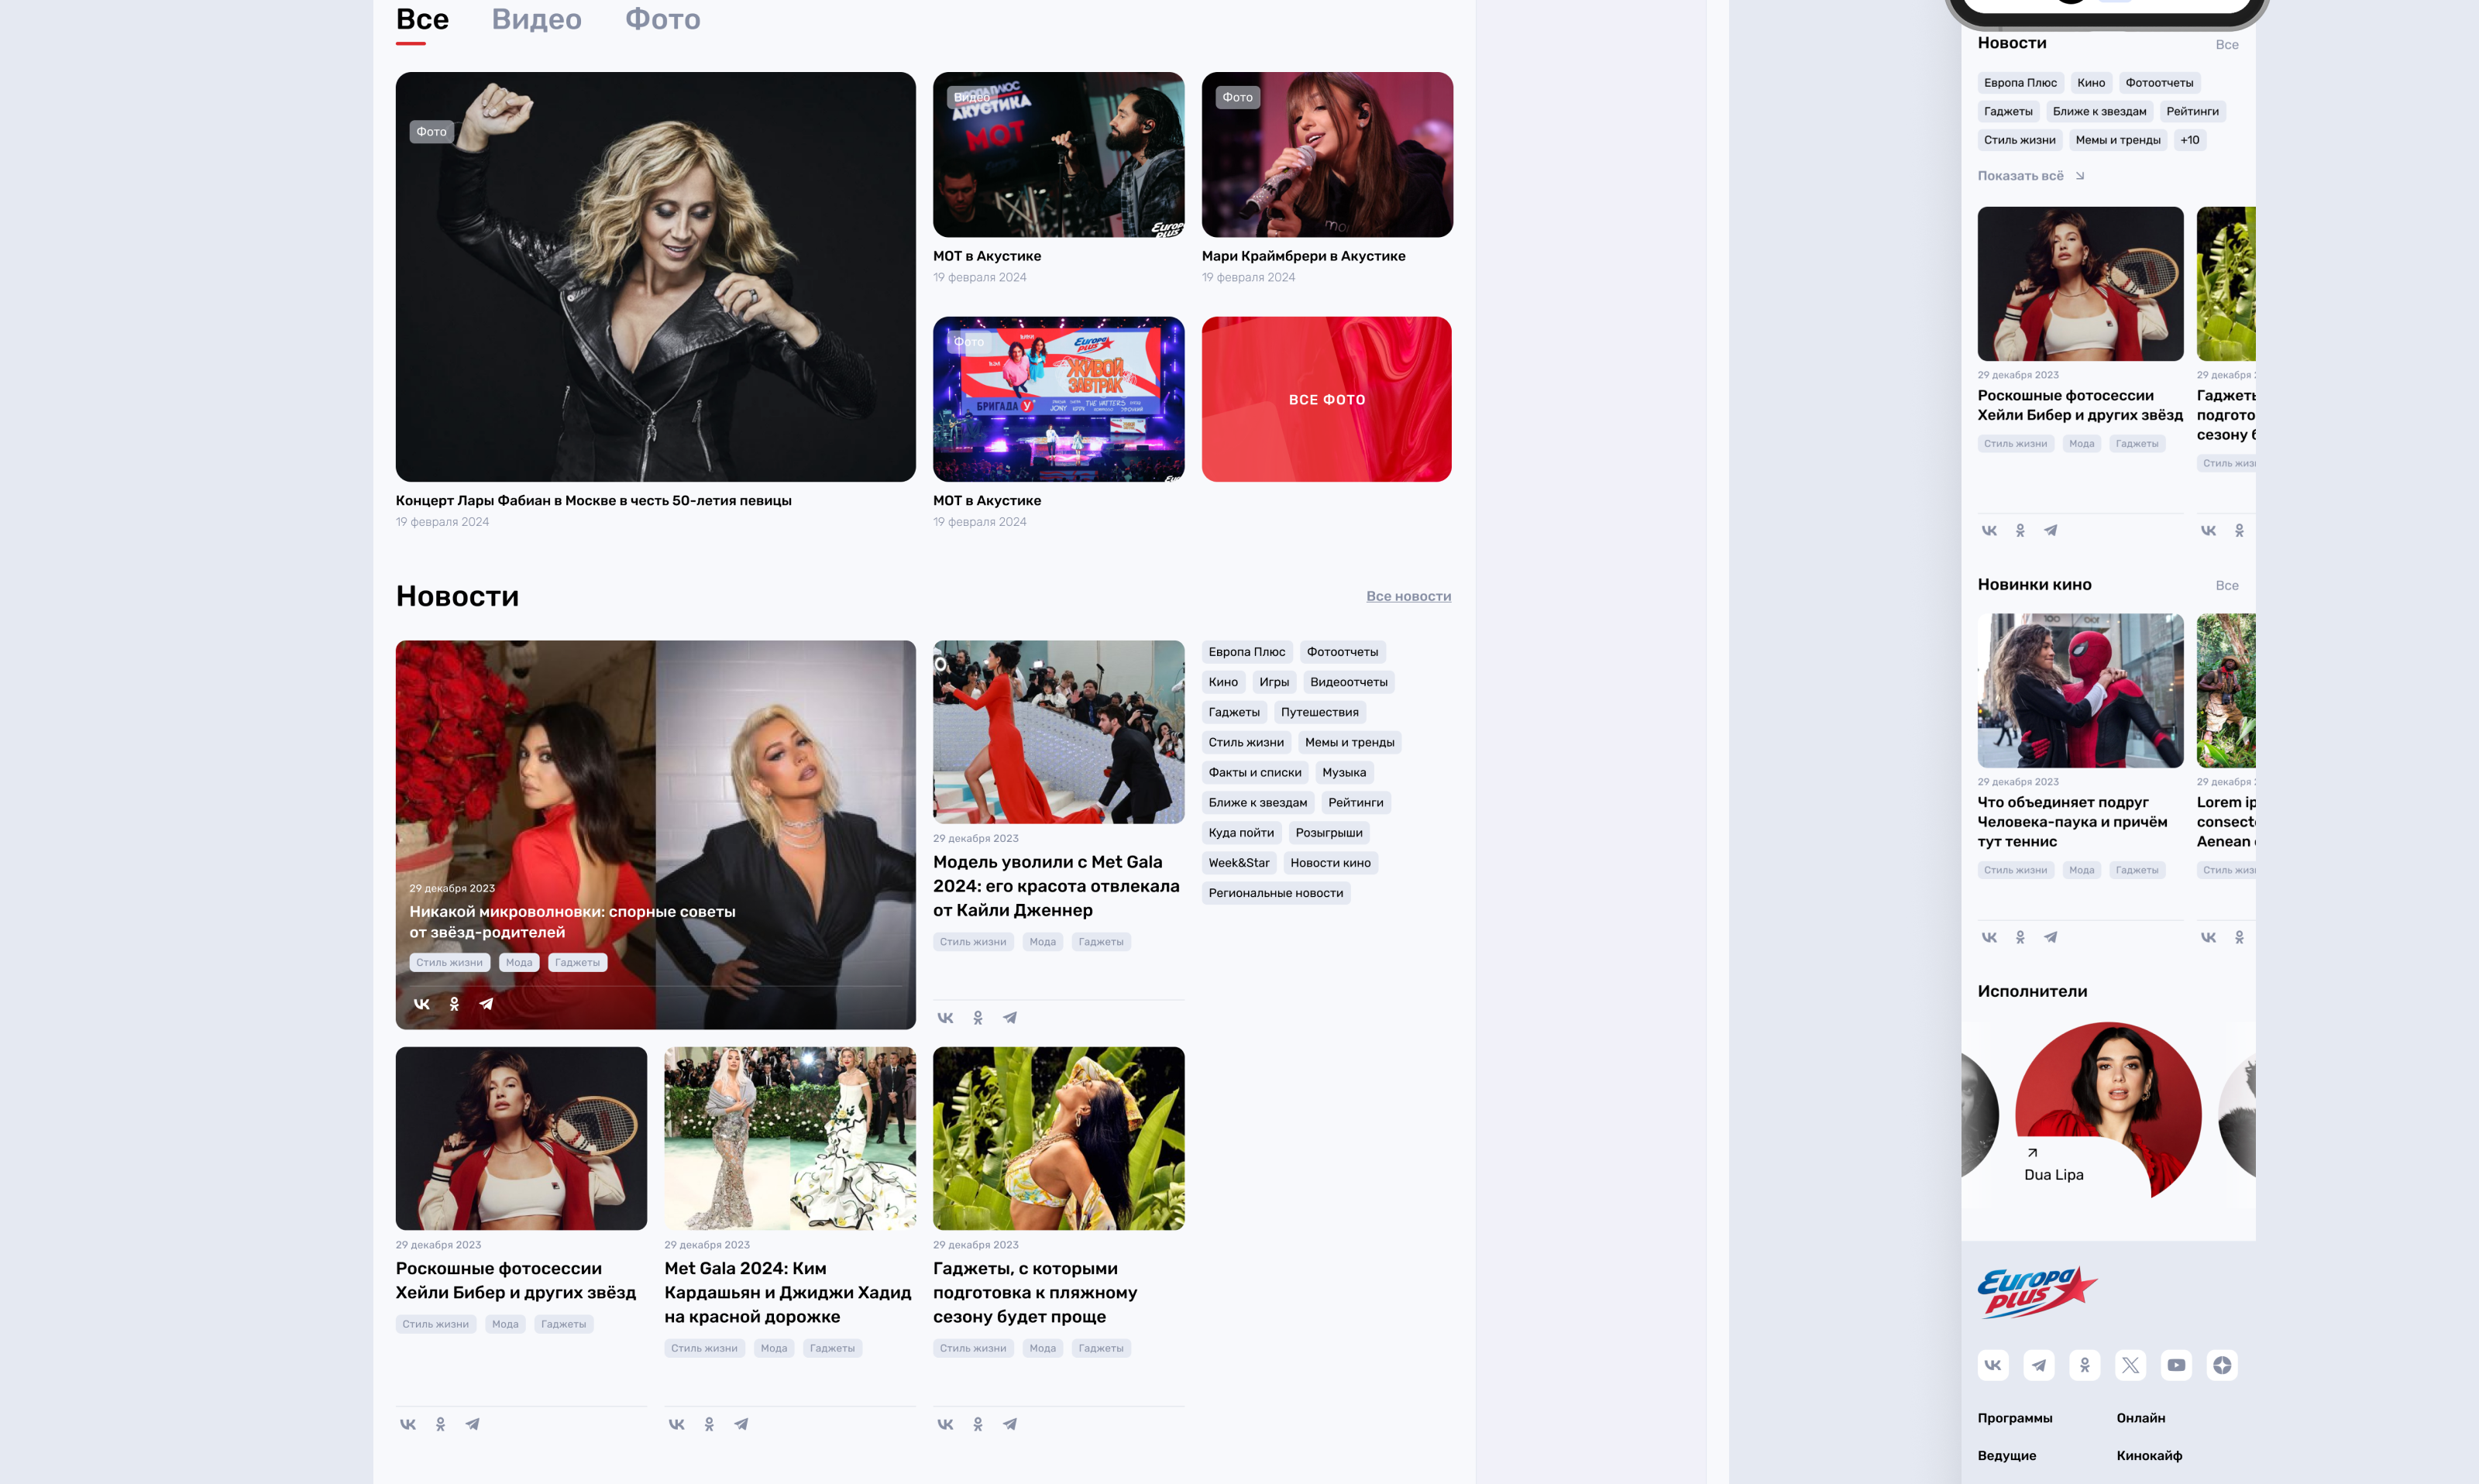The image size is (2479, 1484).
Task: Share the beach gadgets article on Telegram
Action: click(1010, 1424)
